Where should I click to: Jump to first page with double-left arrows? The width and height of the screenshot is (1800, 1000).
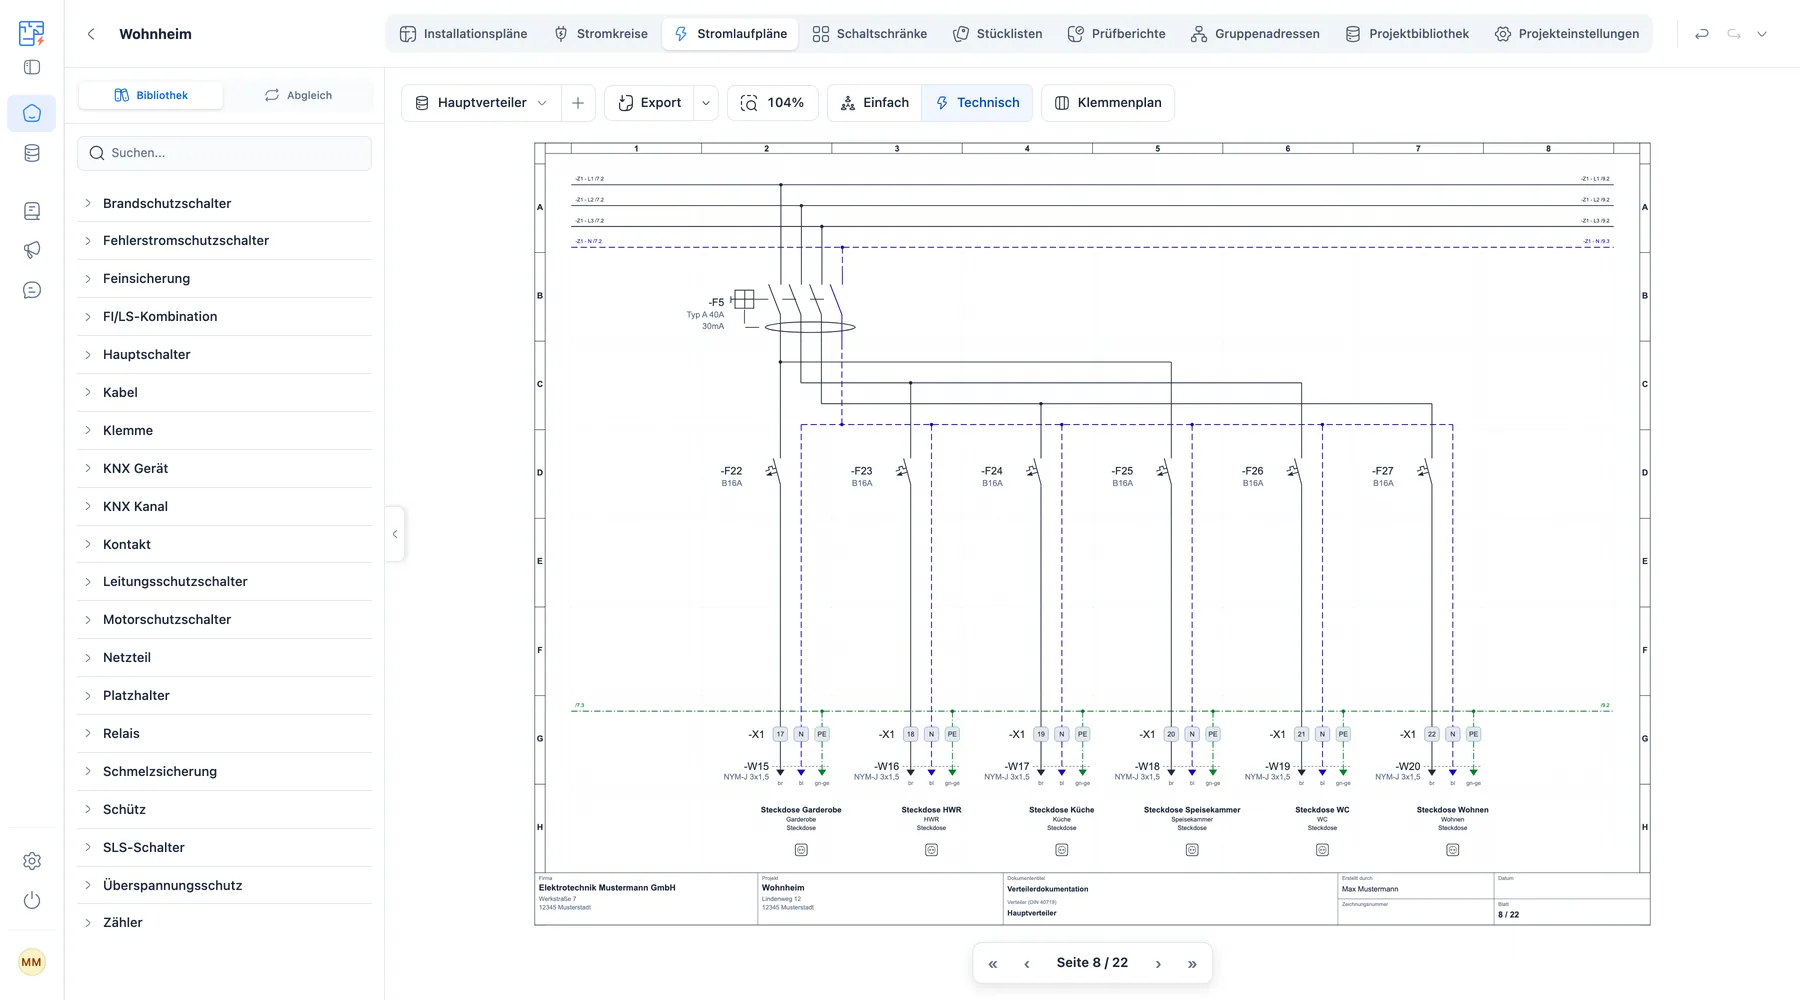(993, 964)
